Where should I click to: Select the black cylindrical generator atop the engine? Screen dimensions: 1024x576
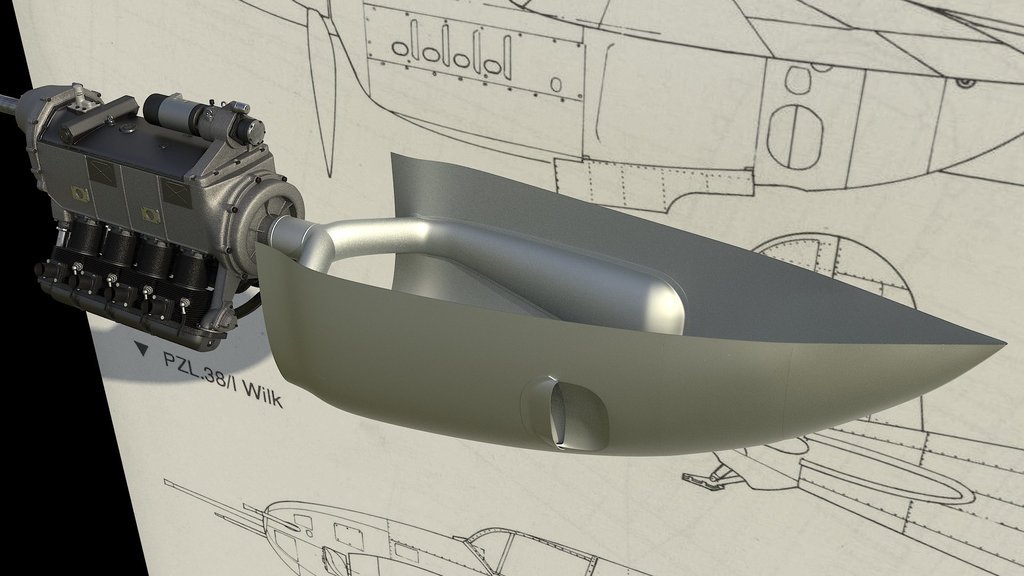pos(198,116)
